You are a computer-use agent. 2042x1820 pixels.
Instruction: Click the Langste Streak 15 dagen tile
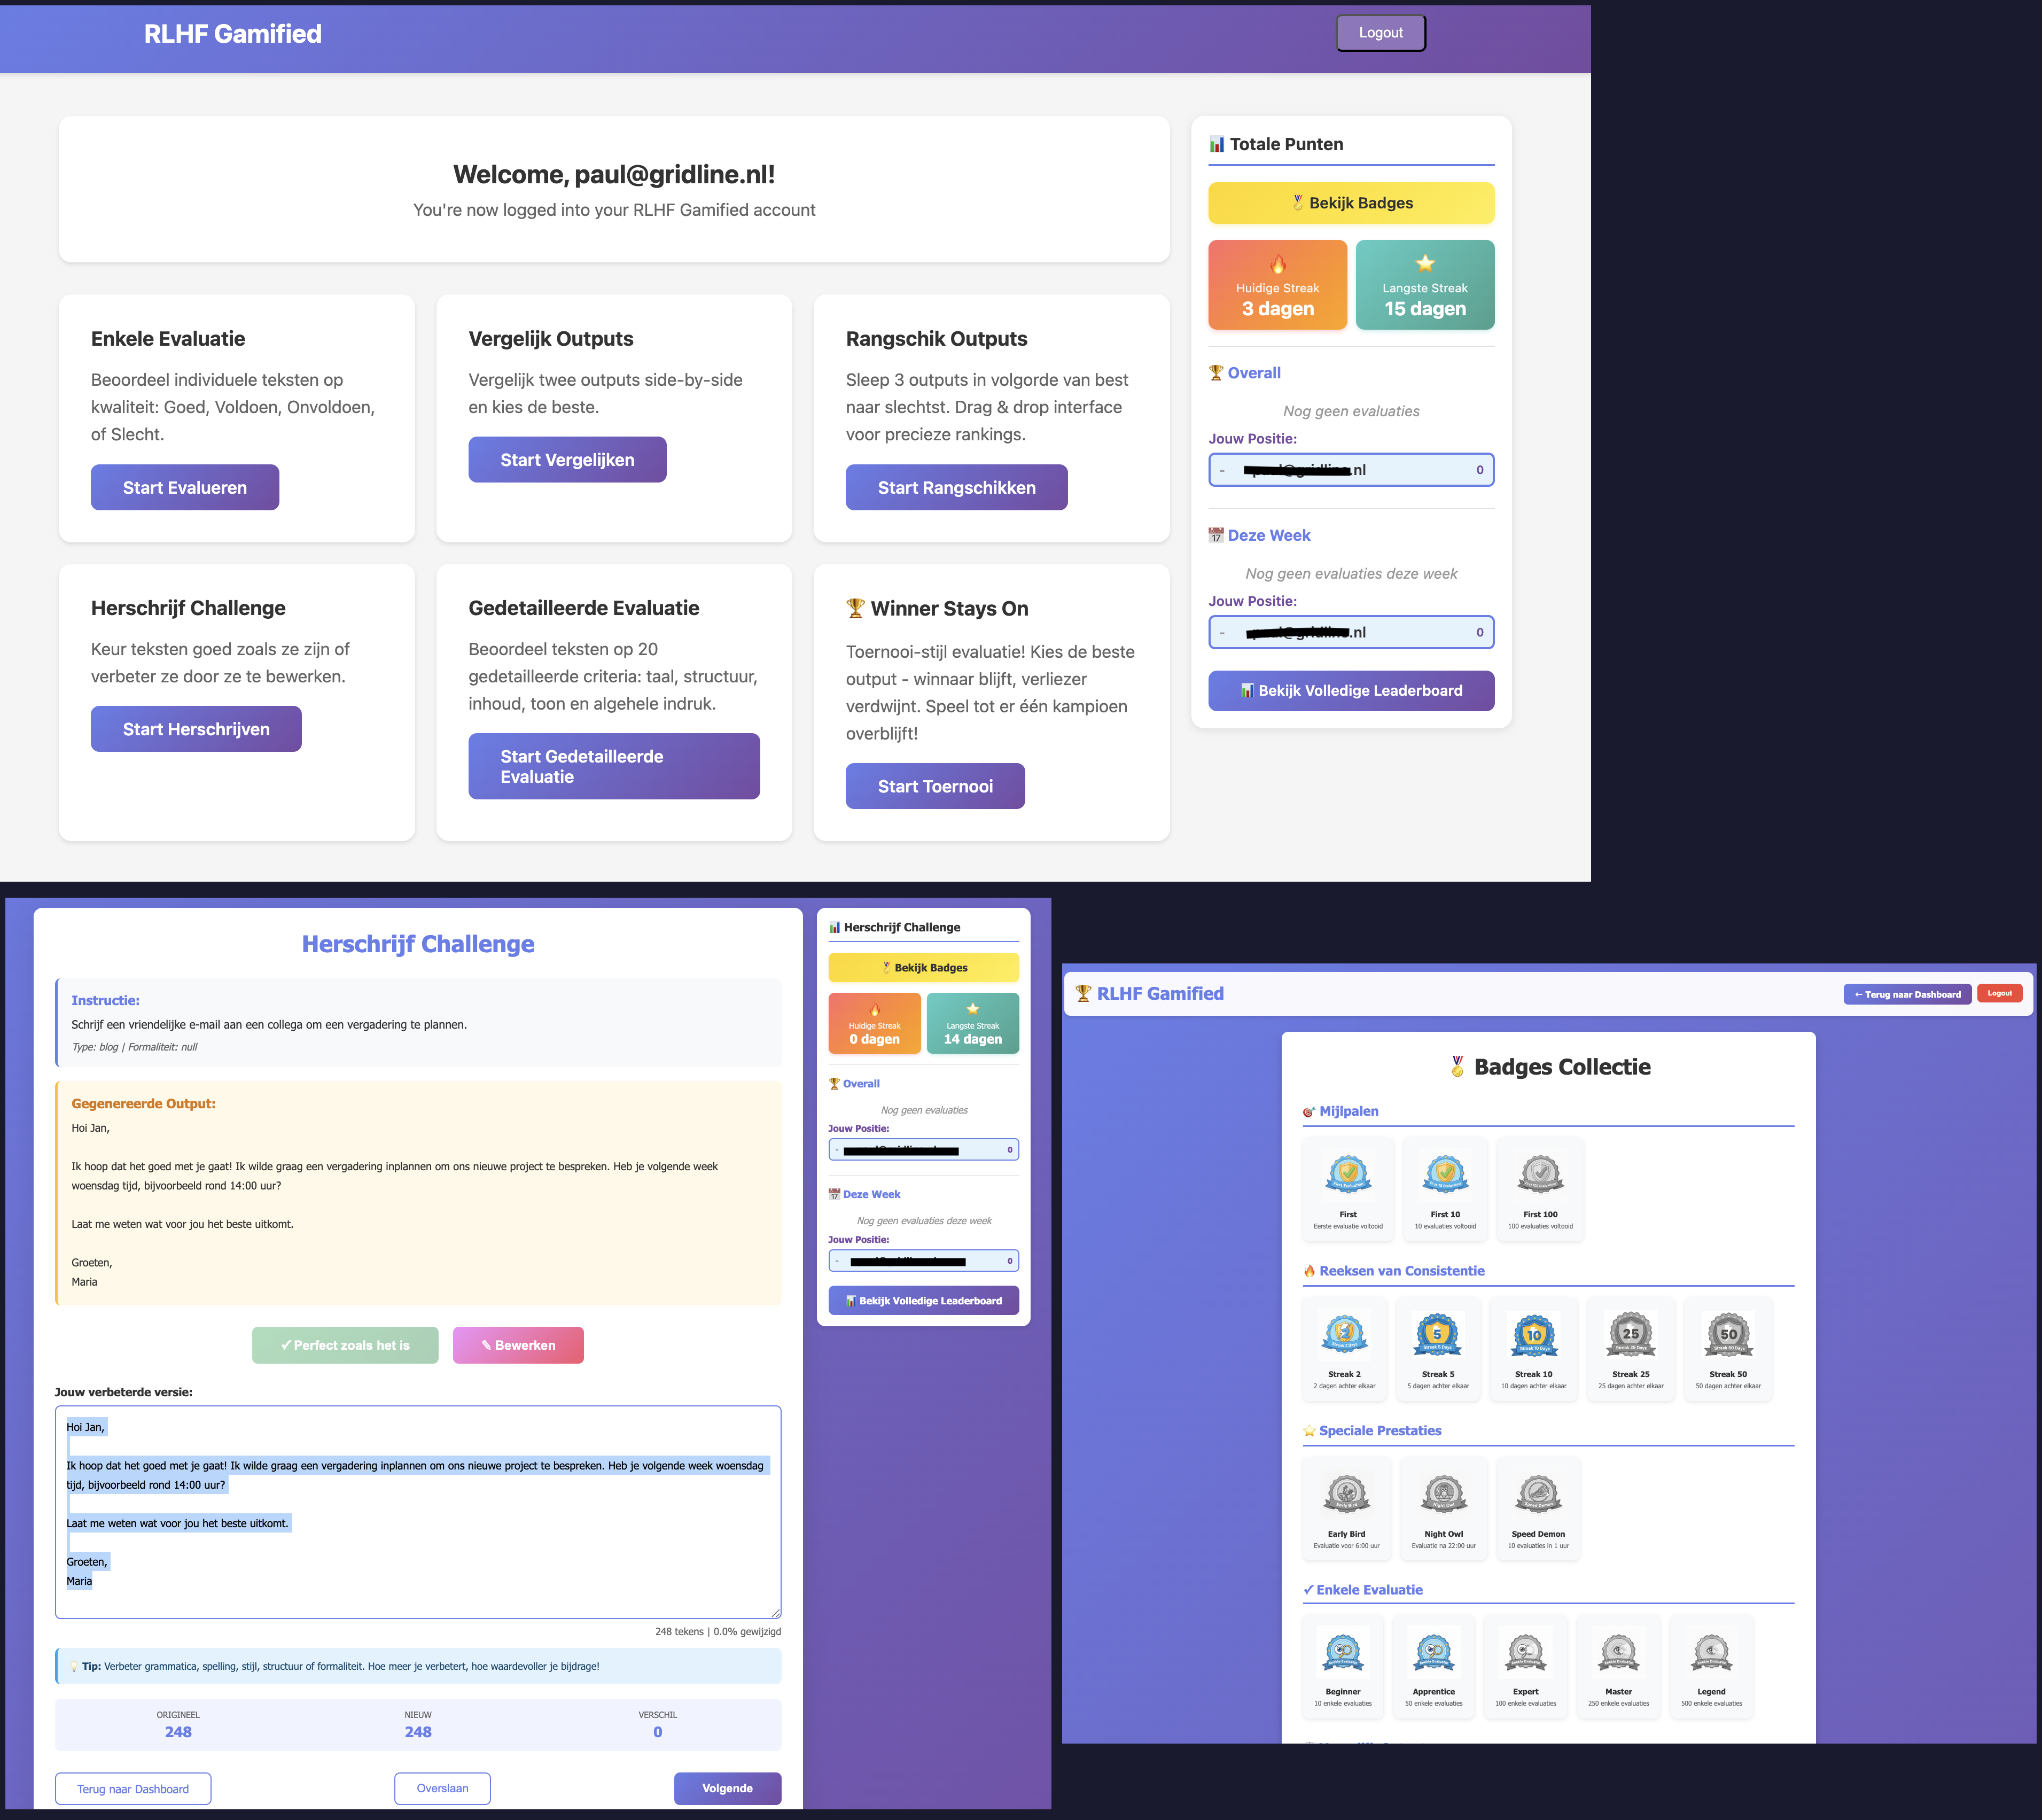click(x=1424, y=285)
